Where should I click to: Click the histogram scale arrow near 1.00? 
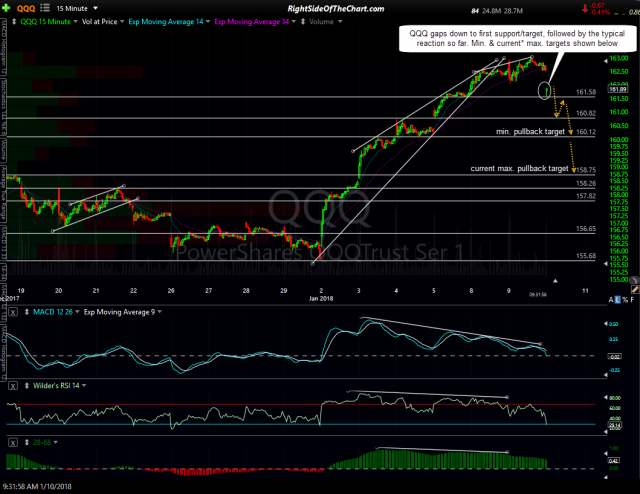point(605,454)
